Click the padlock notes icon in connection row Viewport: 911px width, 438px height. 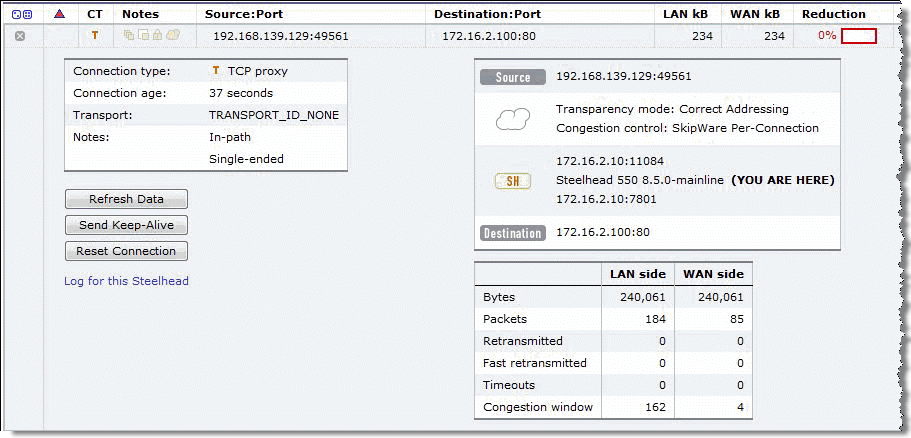click(x=158, y=36)
